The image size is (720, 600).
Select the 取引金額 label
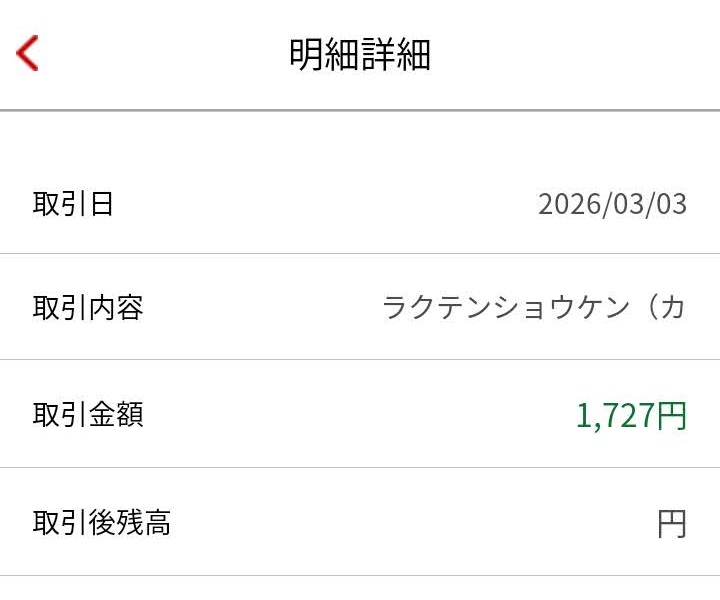tap(88, 414)
